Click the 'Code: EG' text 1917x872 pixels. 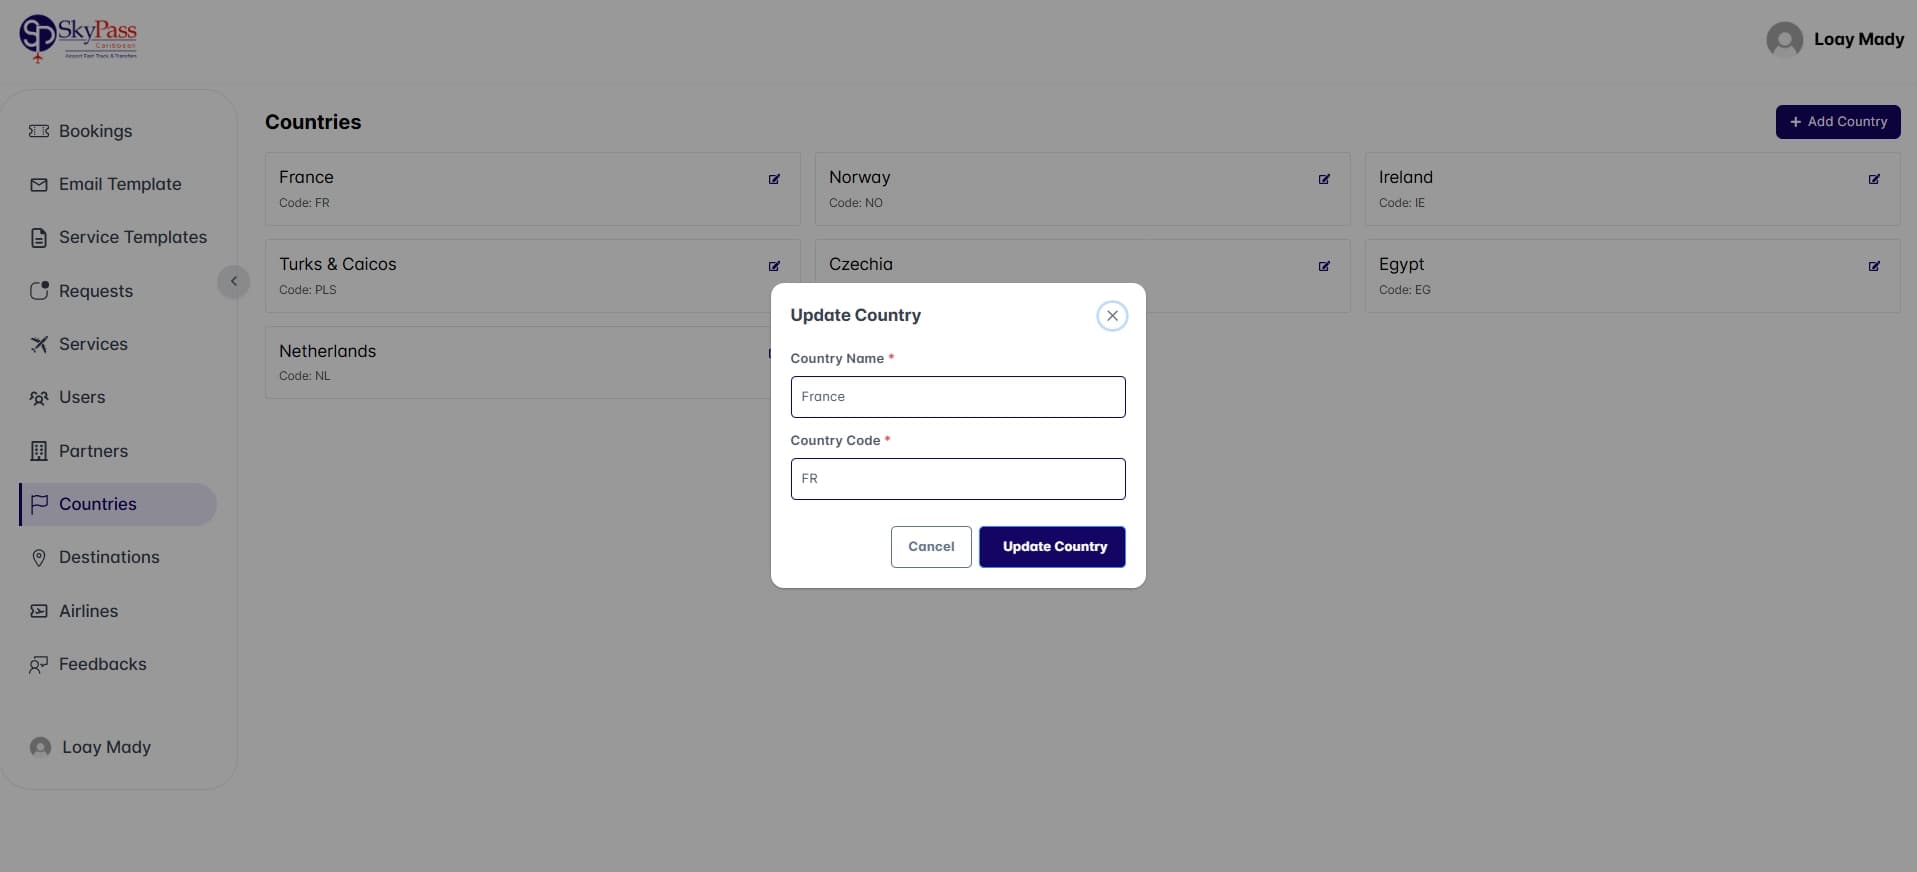point(1404,290)
